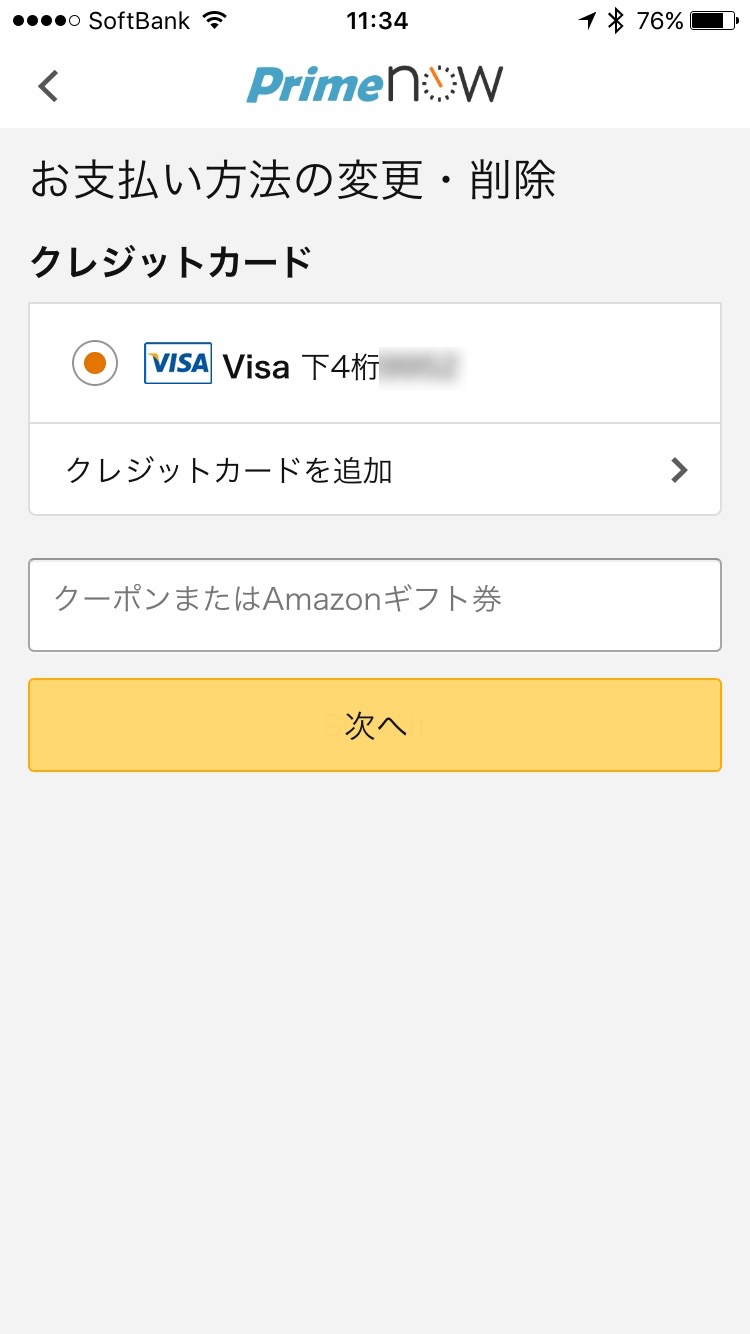Expand the chevron beside クレジットカードを追加
This screenshot has width=750, height=1334.
[x=680, y=470]
